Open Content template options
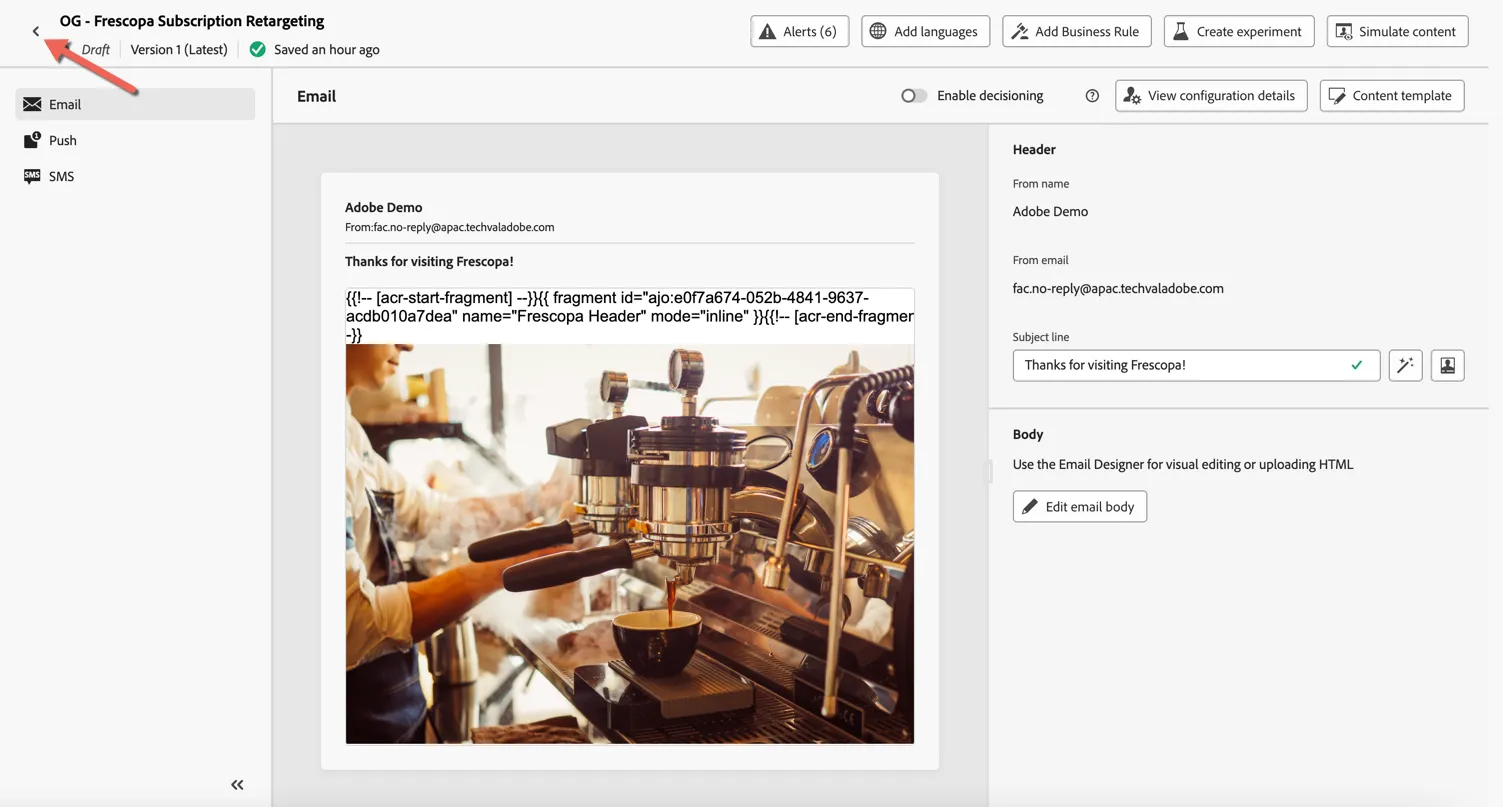 (x=1392, y=96)
